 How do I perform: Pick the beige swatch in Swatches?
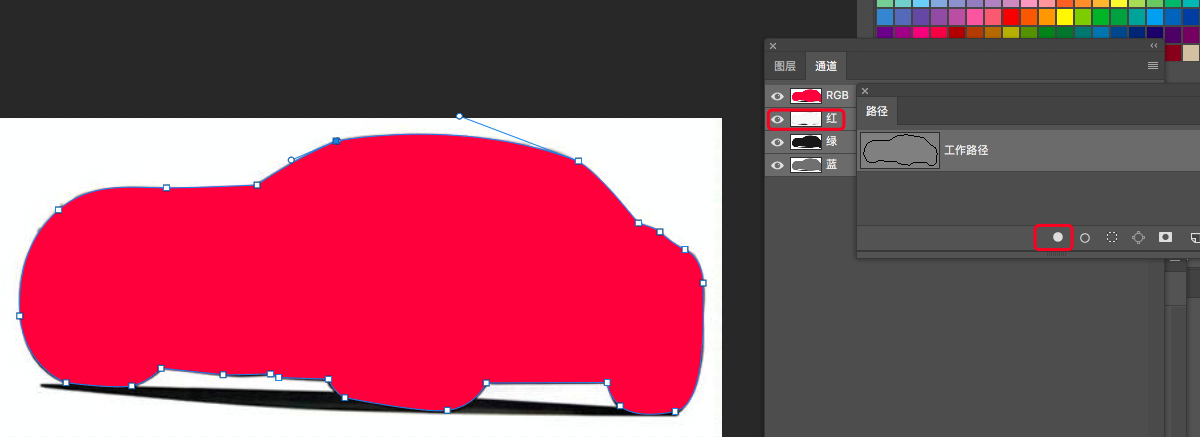pyautogui.click(x=1191, y=52)
